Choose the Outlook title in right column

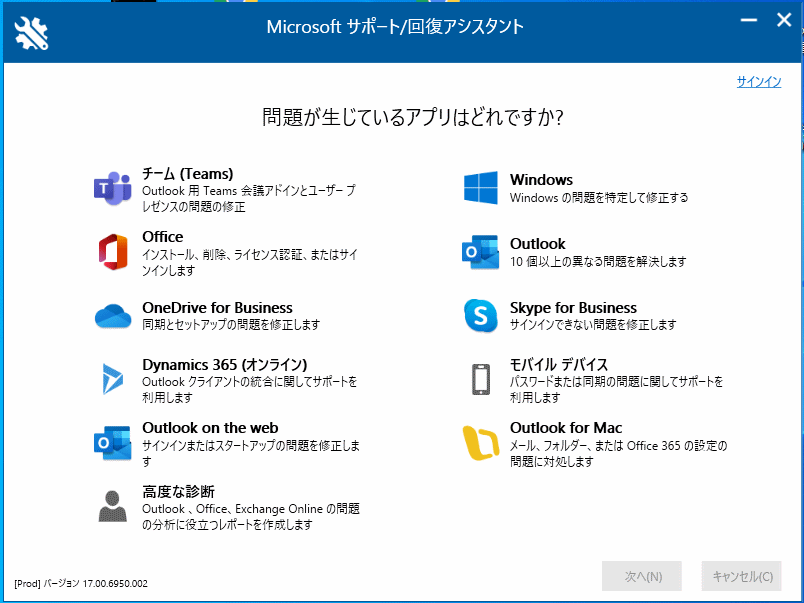[x=537, y=244]
